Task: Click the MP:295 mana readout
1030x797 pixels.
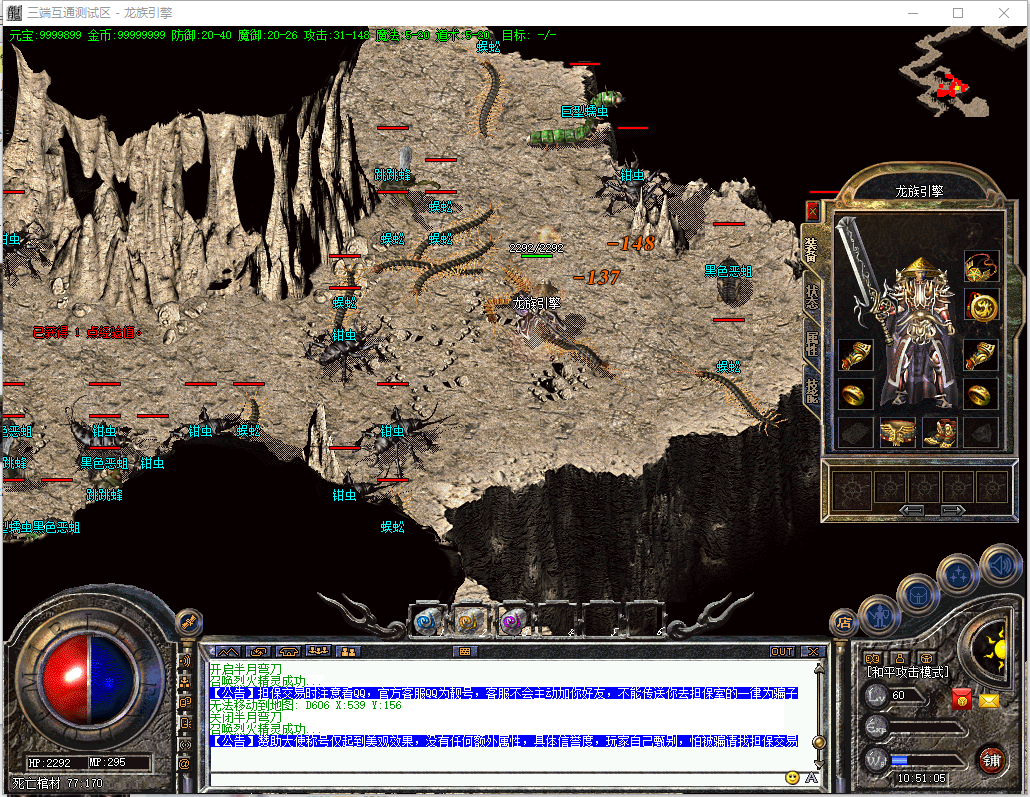Action: click(x=107, y=762)
